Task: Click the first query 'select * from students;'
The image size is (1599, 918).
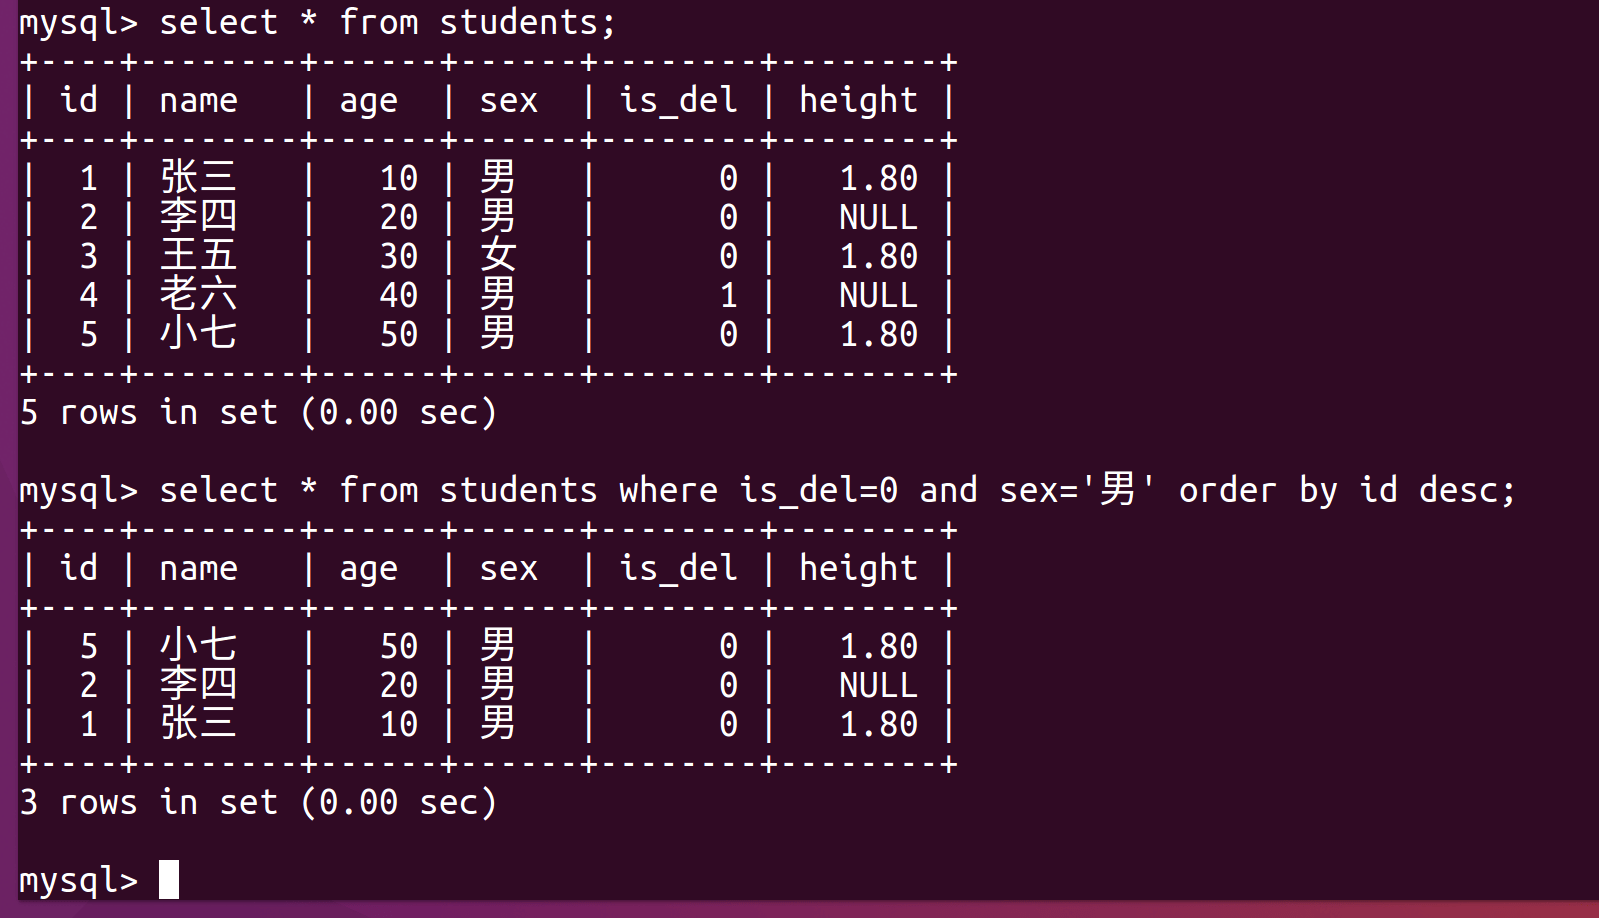Action: click(x=388, y=22)
